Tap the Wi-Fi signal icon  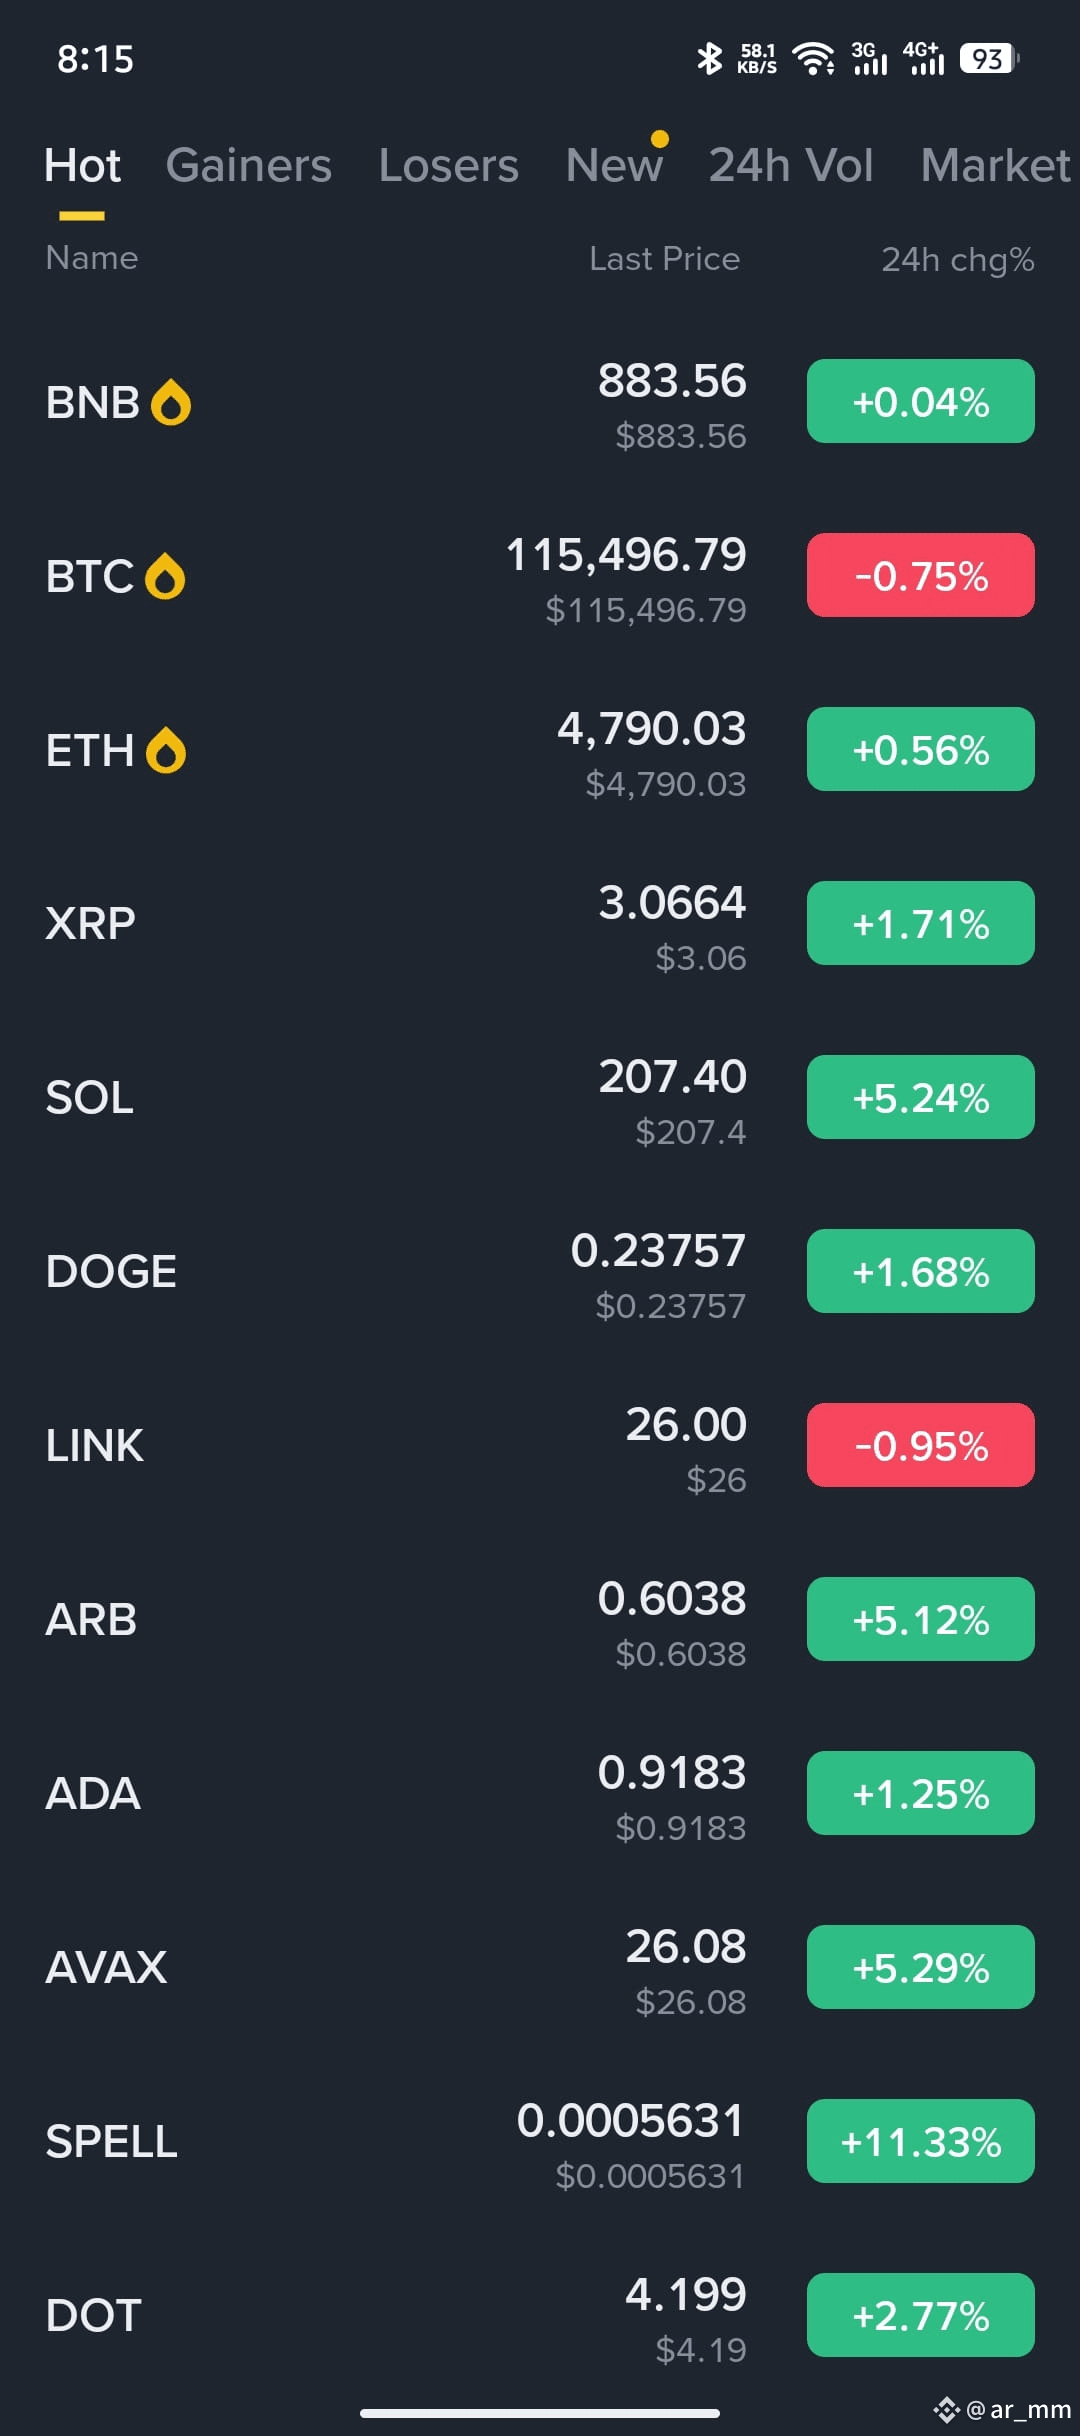813,59
